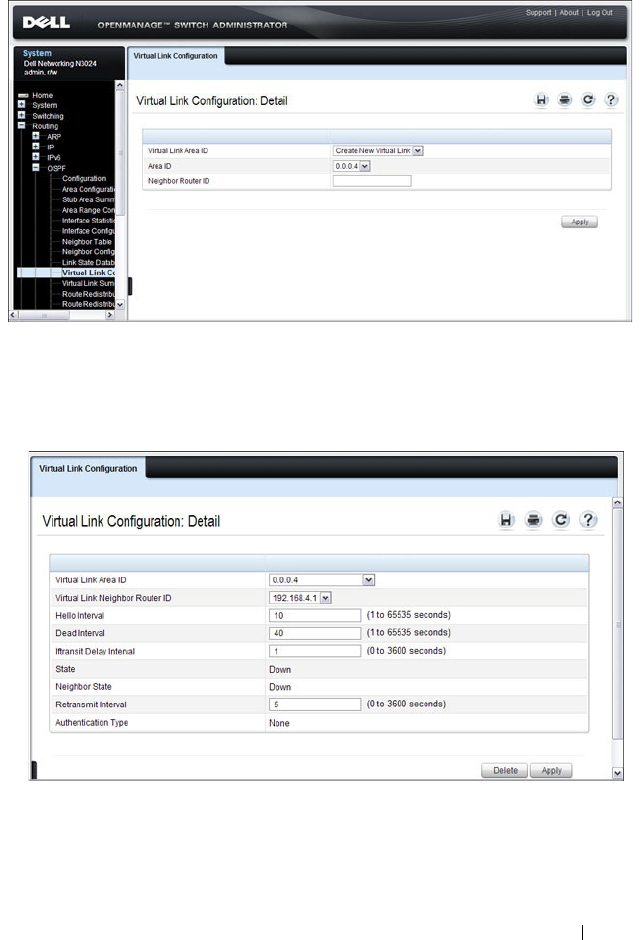Click the navigation tree scroll-right arrow
Image resolution: width=641 pixels, height=940 pixels.
coord(110,315)
